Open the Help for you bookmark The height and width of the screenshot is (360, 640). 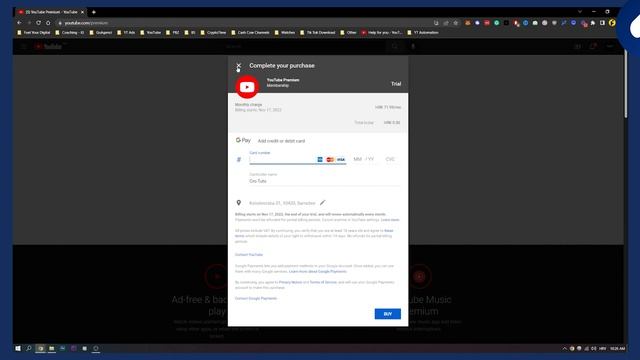coord(382,32)
